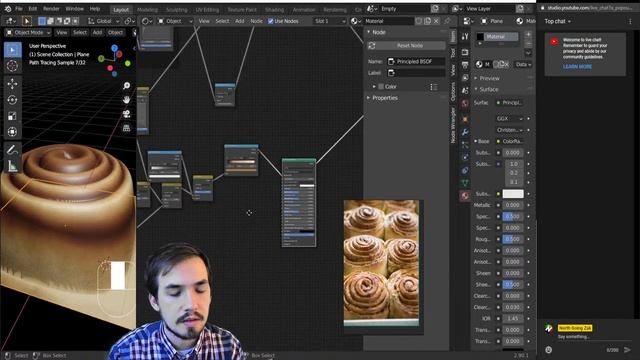Open the Output properties tab icon
Viewport: 640px width, 360px height.
pyautogui.click(x=465, y=65)
